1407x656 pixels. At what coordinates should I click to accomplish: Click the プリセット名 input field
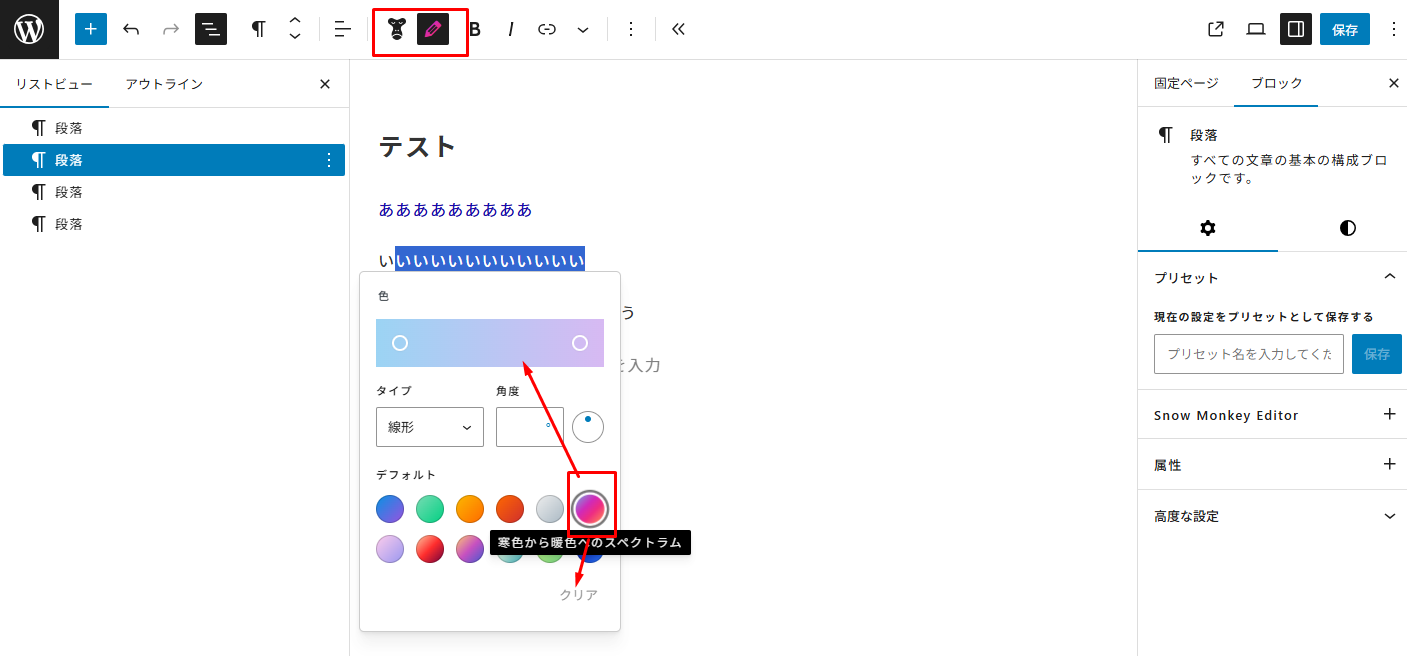1248,354
